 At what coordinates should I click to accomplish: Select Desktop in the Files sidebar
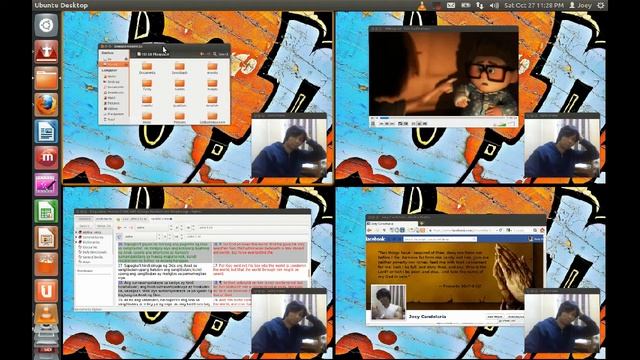[113, 82]
